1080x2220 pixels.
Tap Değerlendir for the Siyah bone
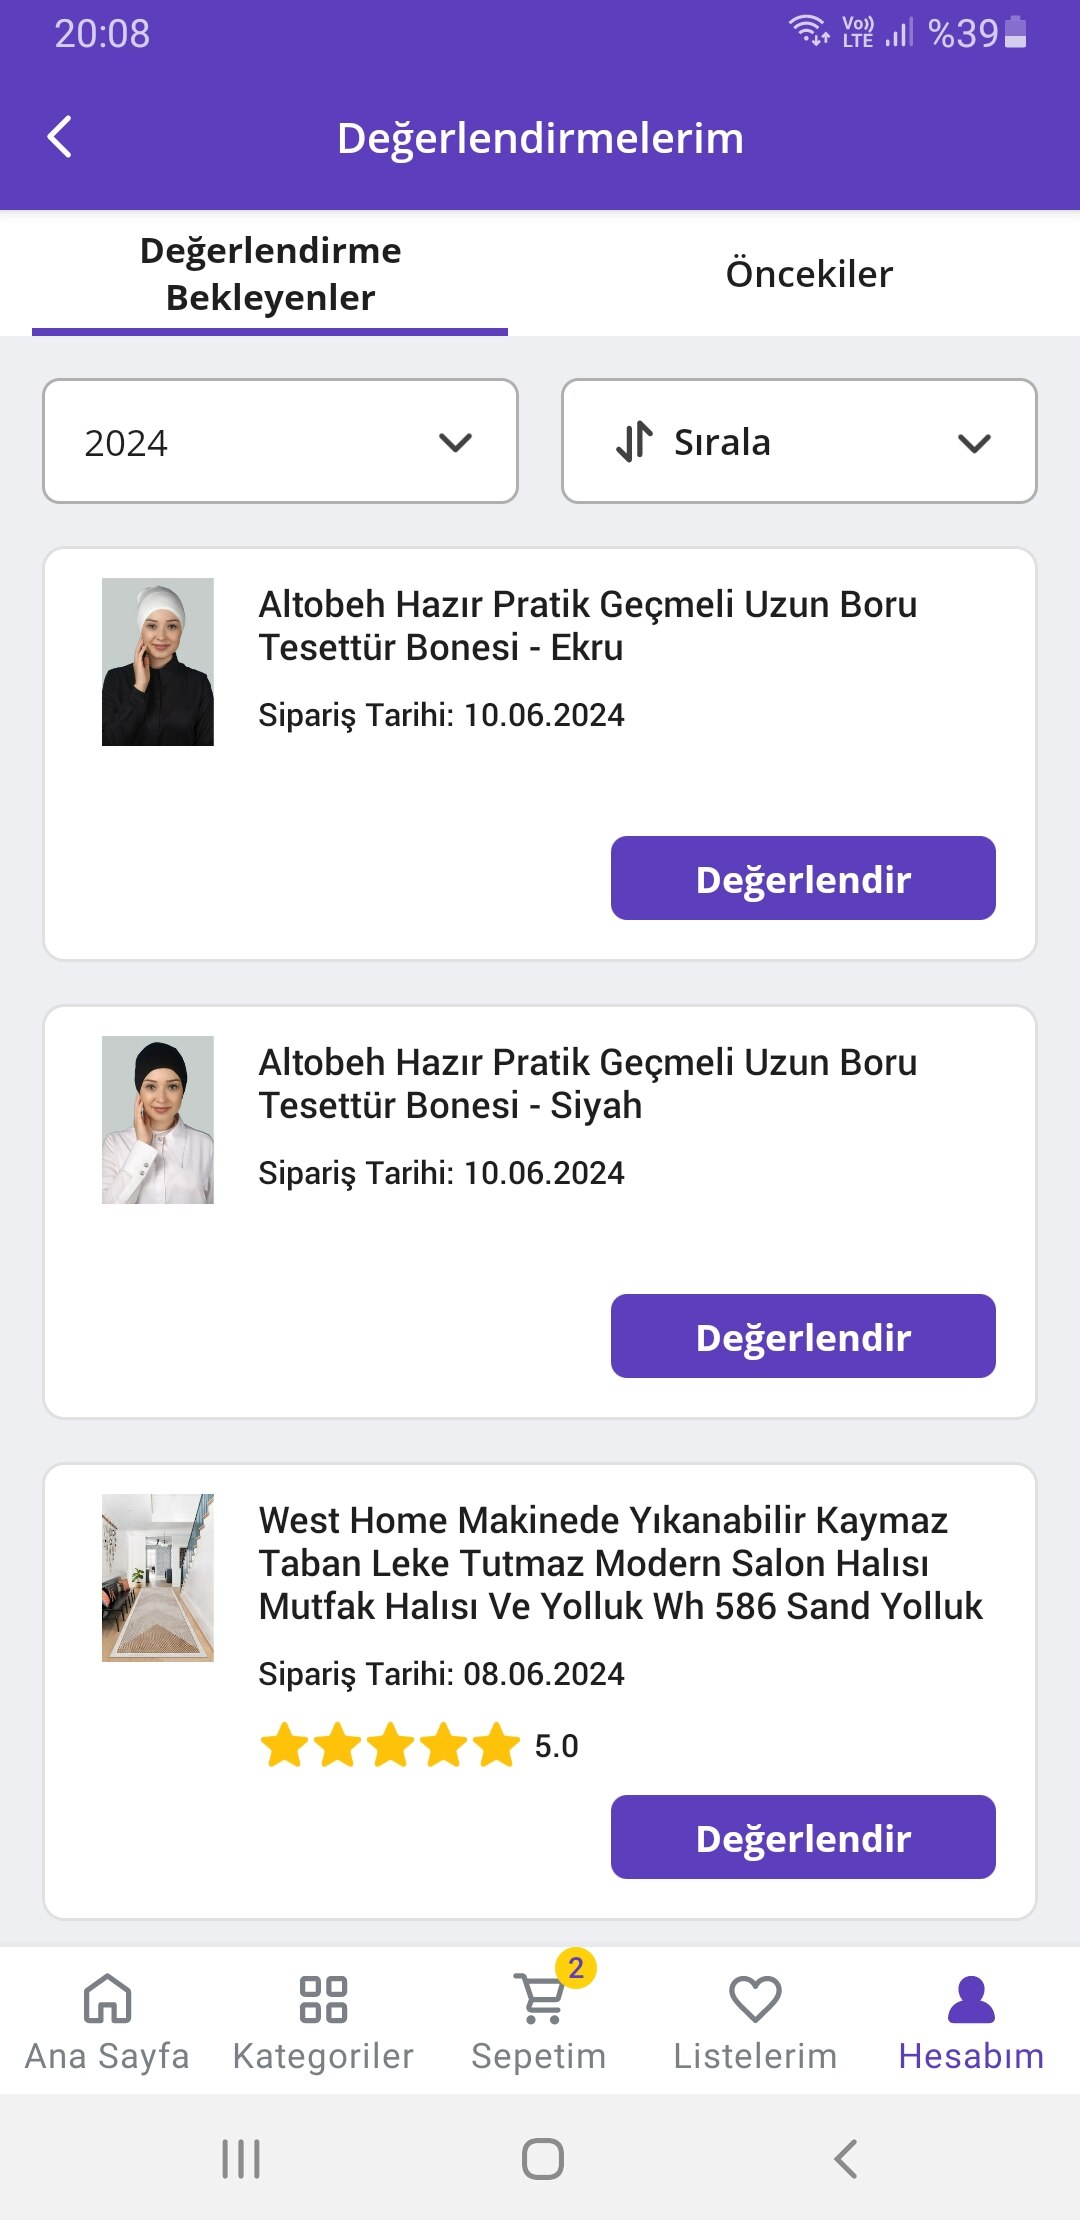803,1336
